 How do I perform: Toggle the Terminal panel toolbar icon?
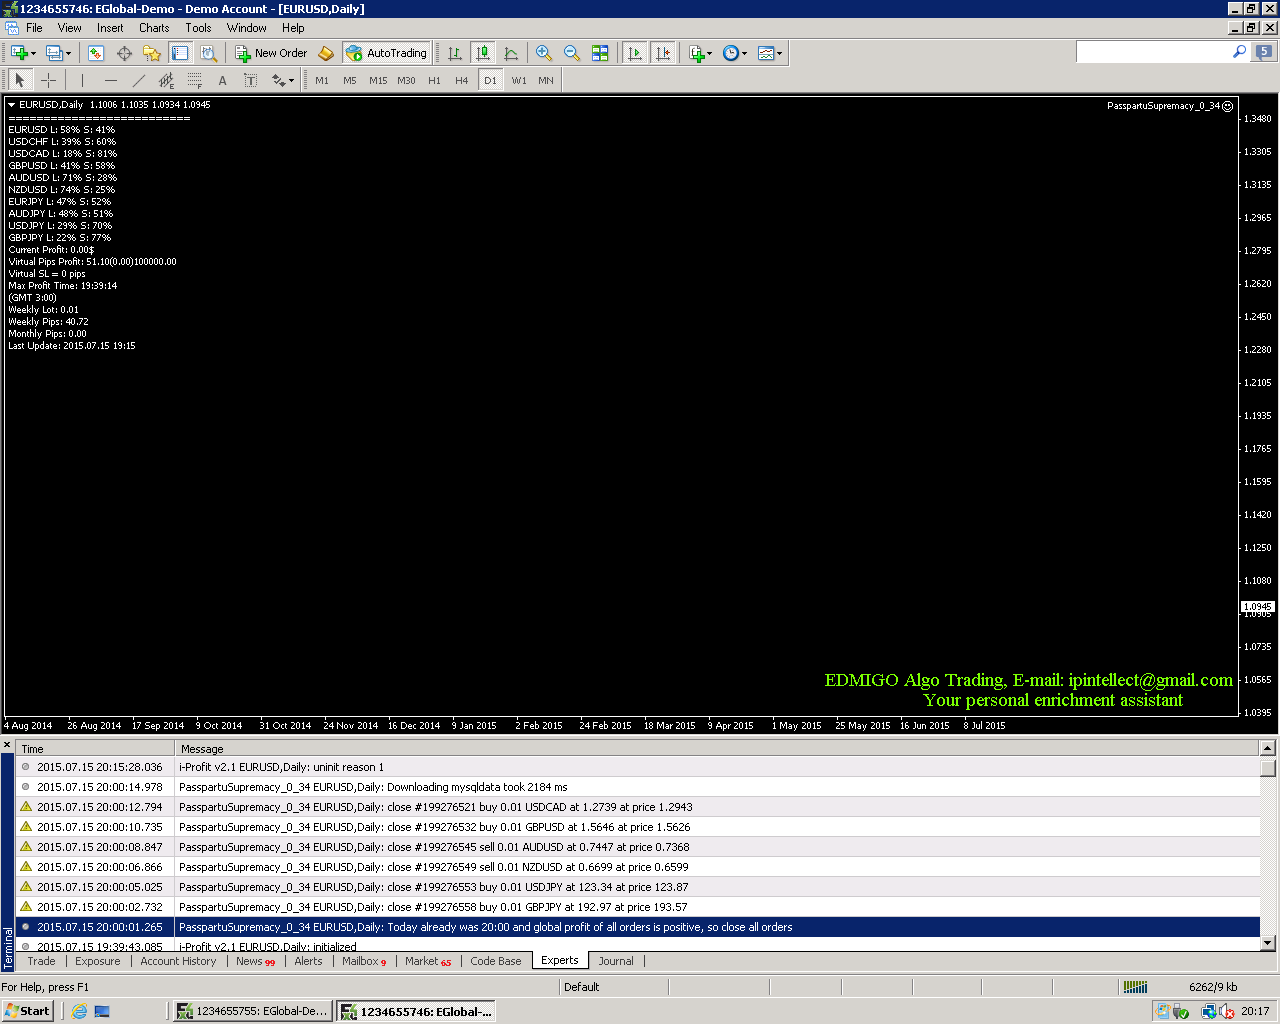pos(180,53)
